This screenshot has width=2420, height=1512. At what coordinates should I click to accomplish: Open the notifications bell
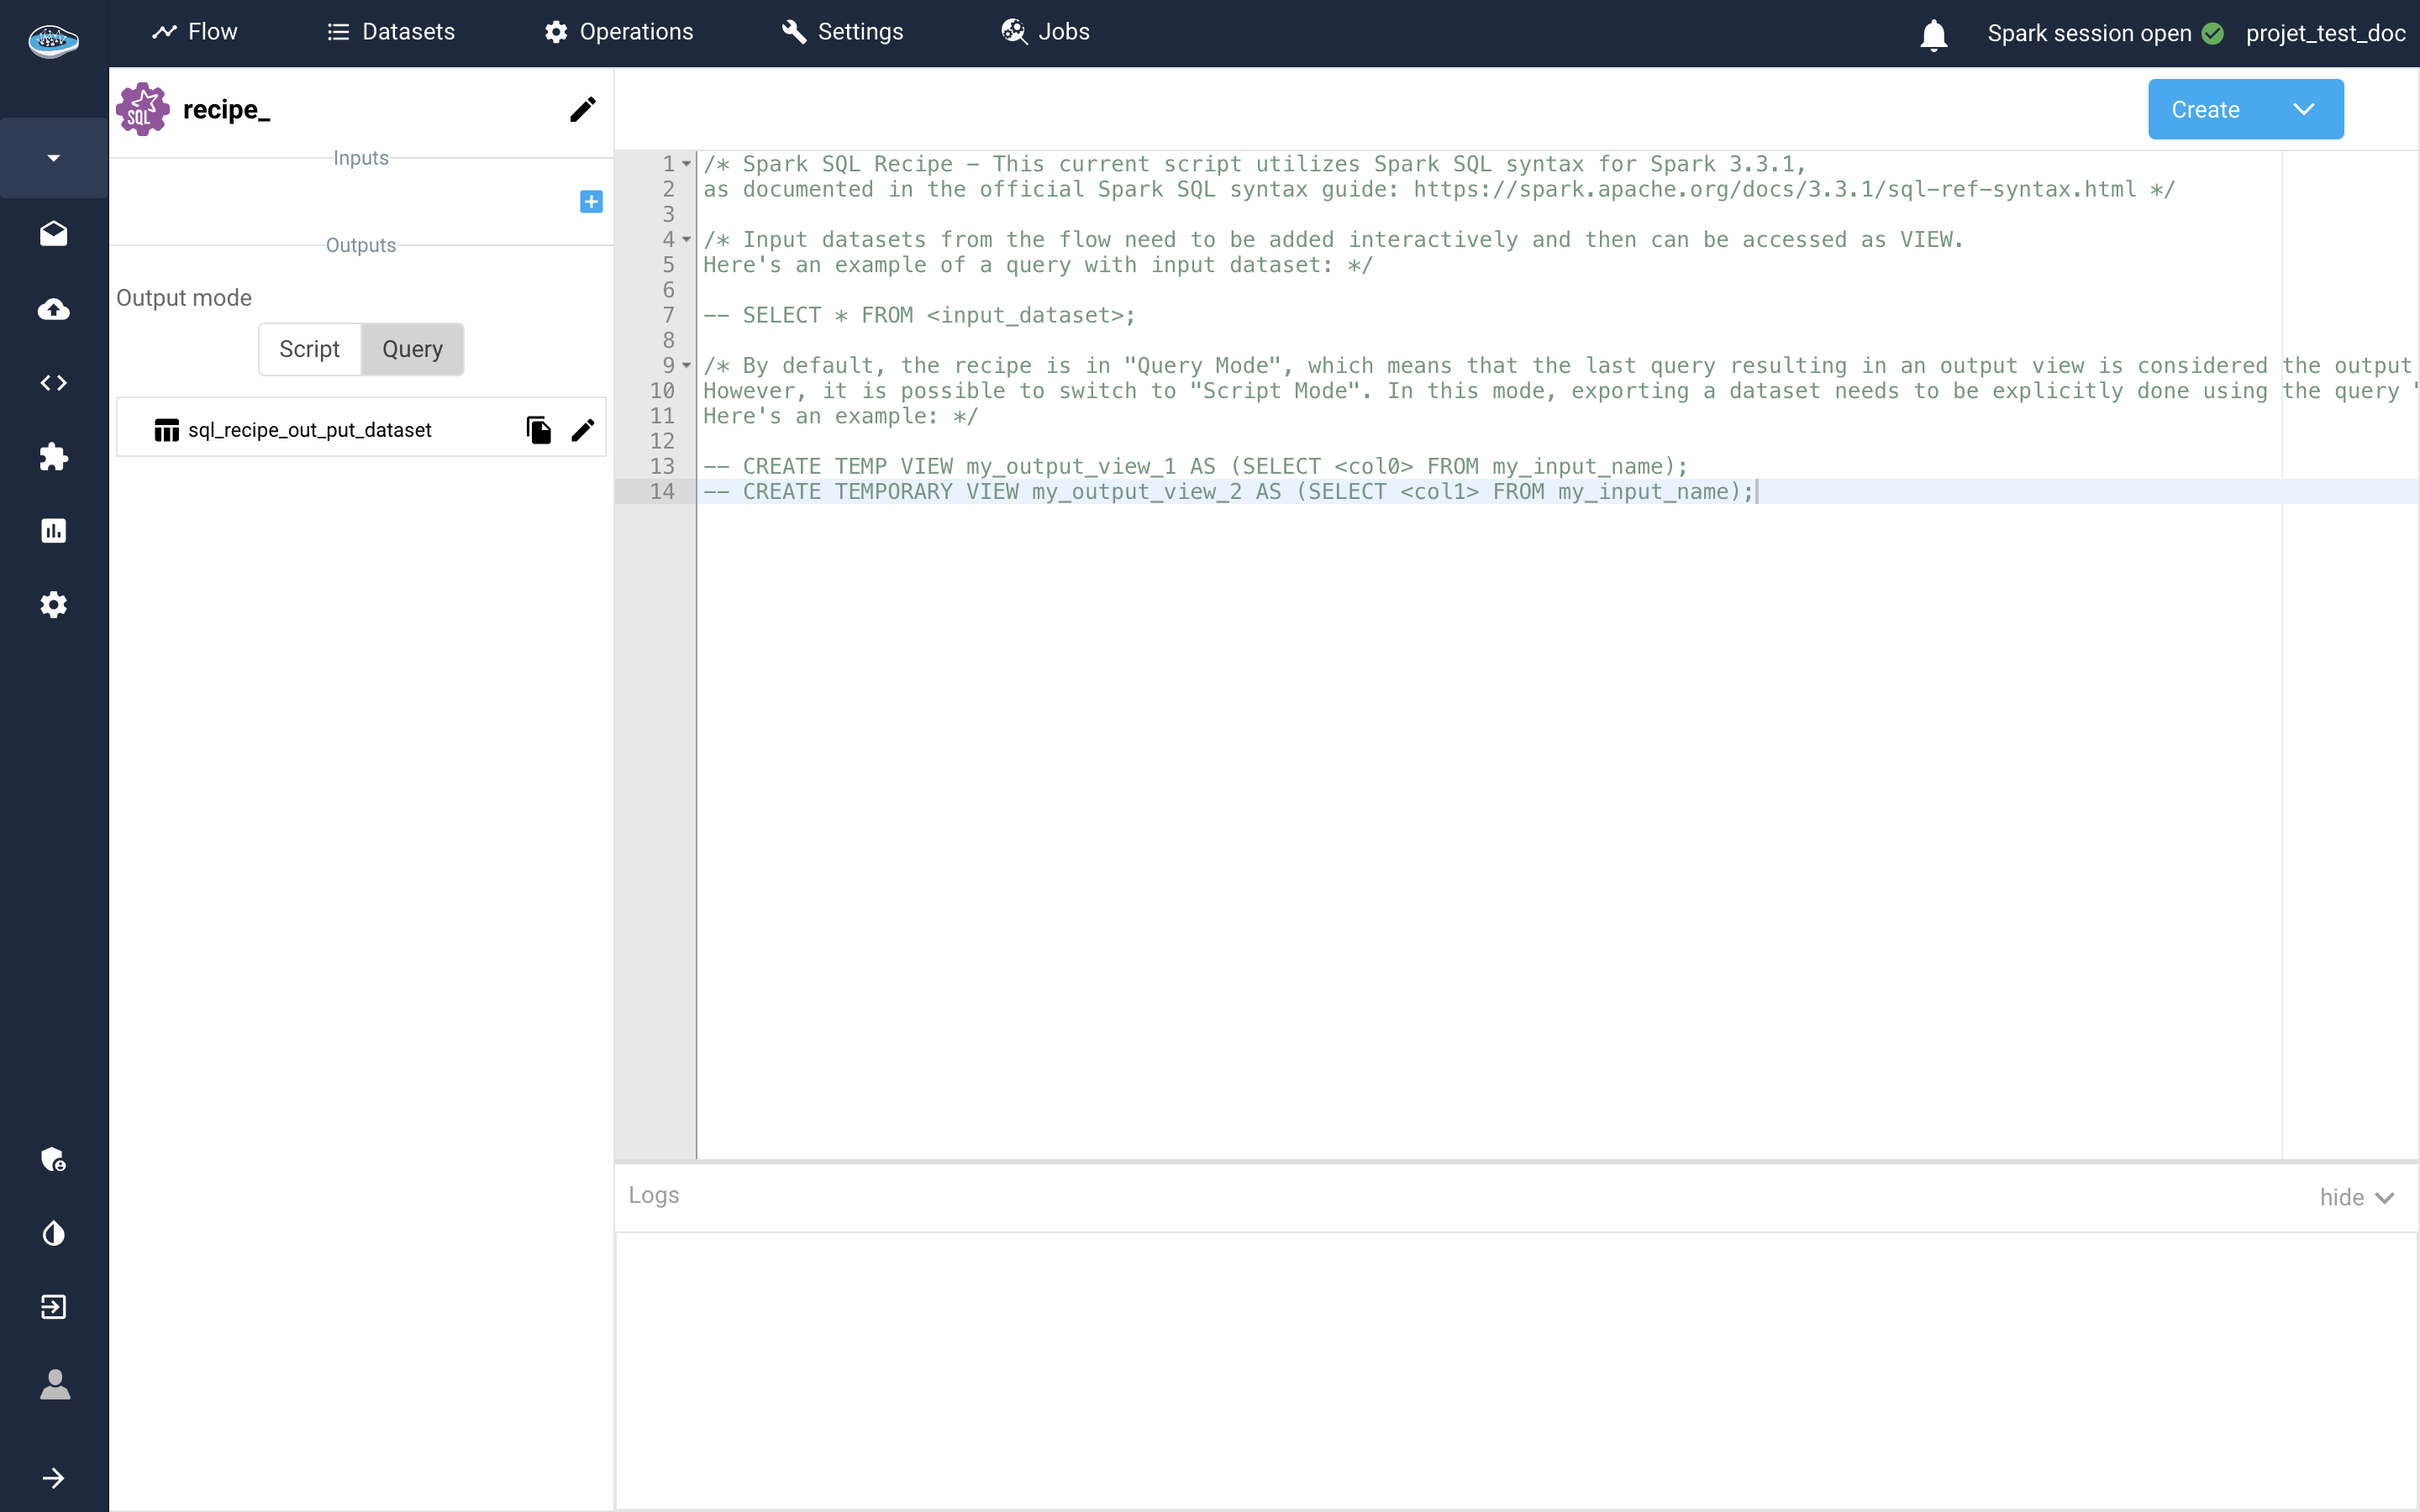(1933, 34)
